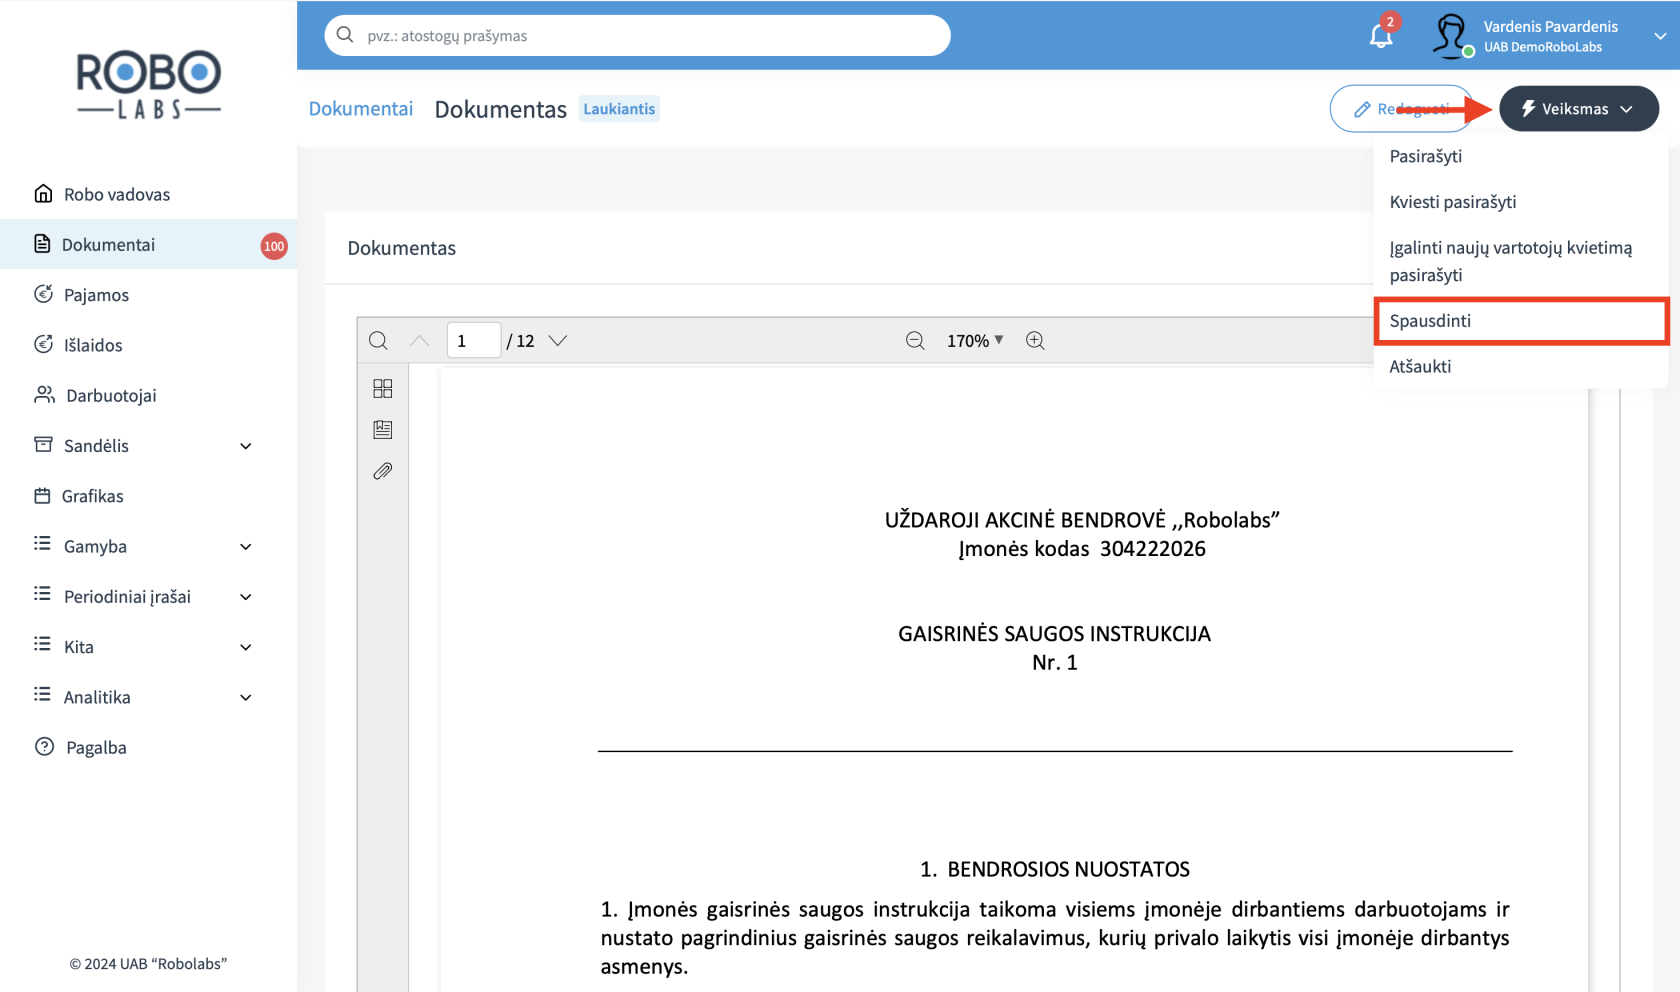Open the 170% zoom level dropdown

(975, 340)
